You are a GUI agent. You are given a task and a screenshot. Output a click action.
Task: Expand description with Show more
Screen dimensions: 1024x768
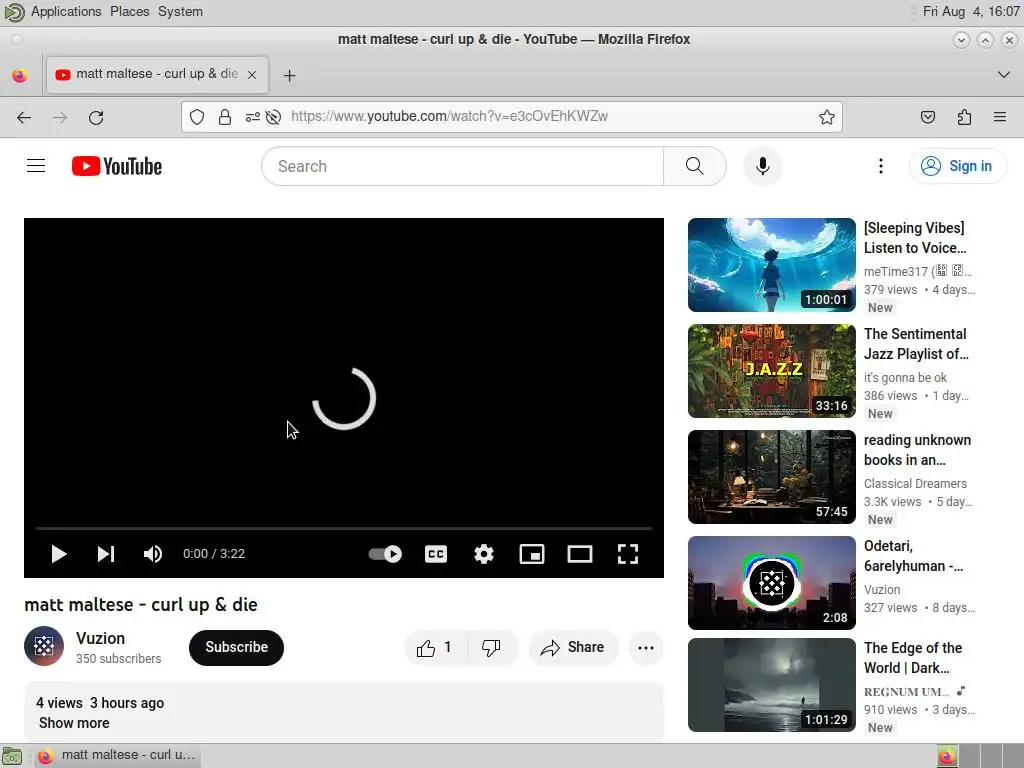[x=74, y=723]
